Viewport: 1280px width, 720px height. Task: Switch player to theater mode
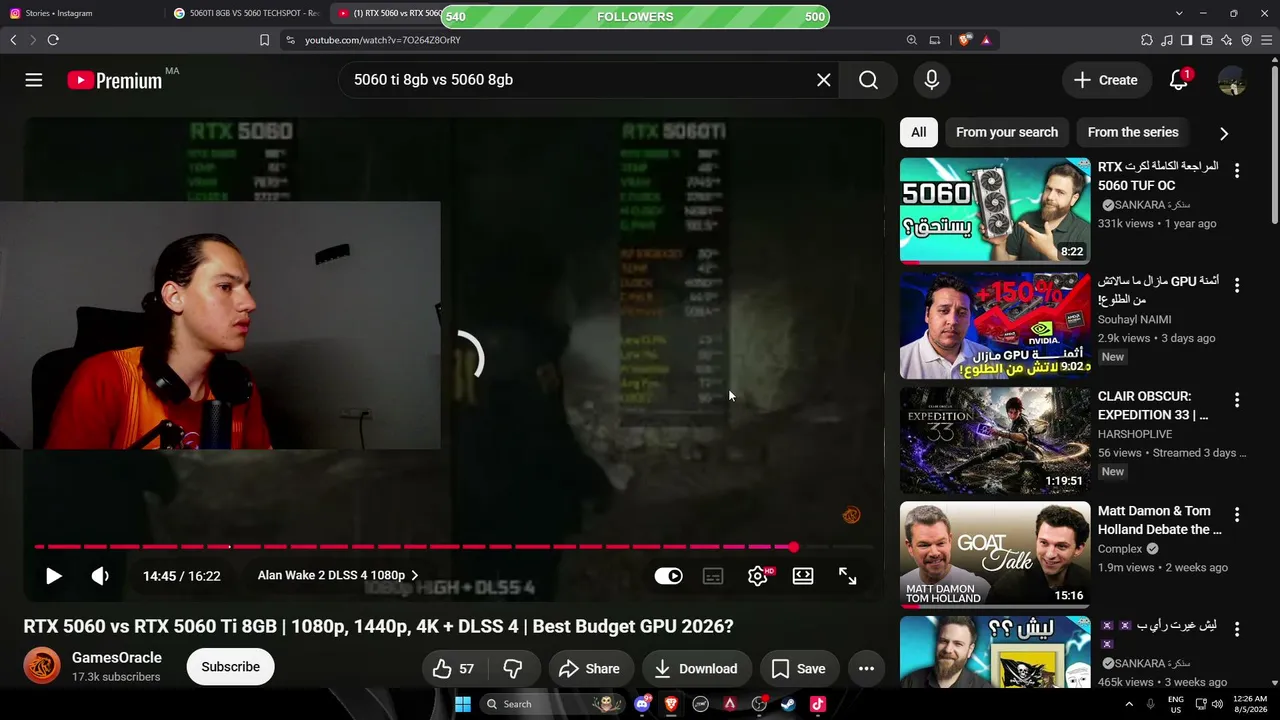click(803, 576)
